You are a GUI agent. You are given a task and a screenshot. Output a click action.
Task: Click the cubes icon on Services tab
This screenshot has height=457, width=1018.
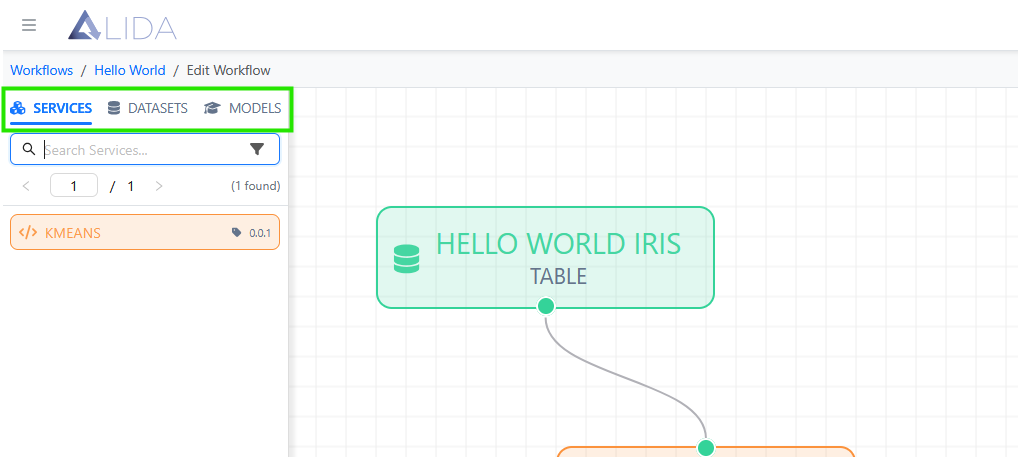pyautogui.click(x=18, y=108)
